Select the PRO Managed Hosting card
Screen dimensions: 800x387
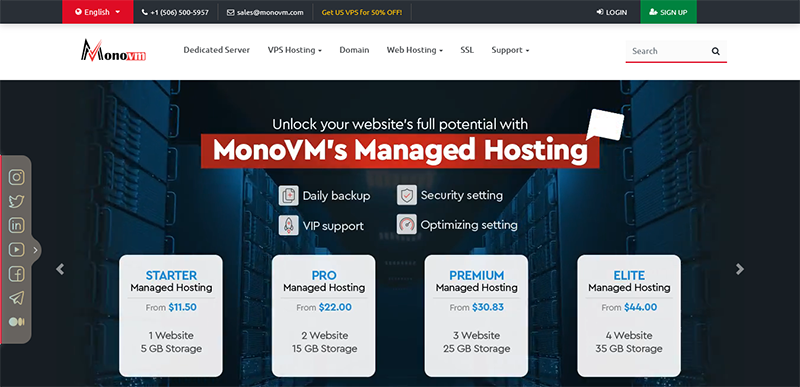tap(323, 316)
